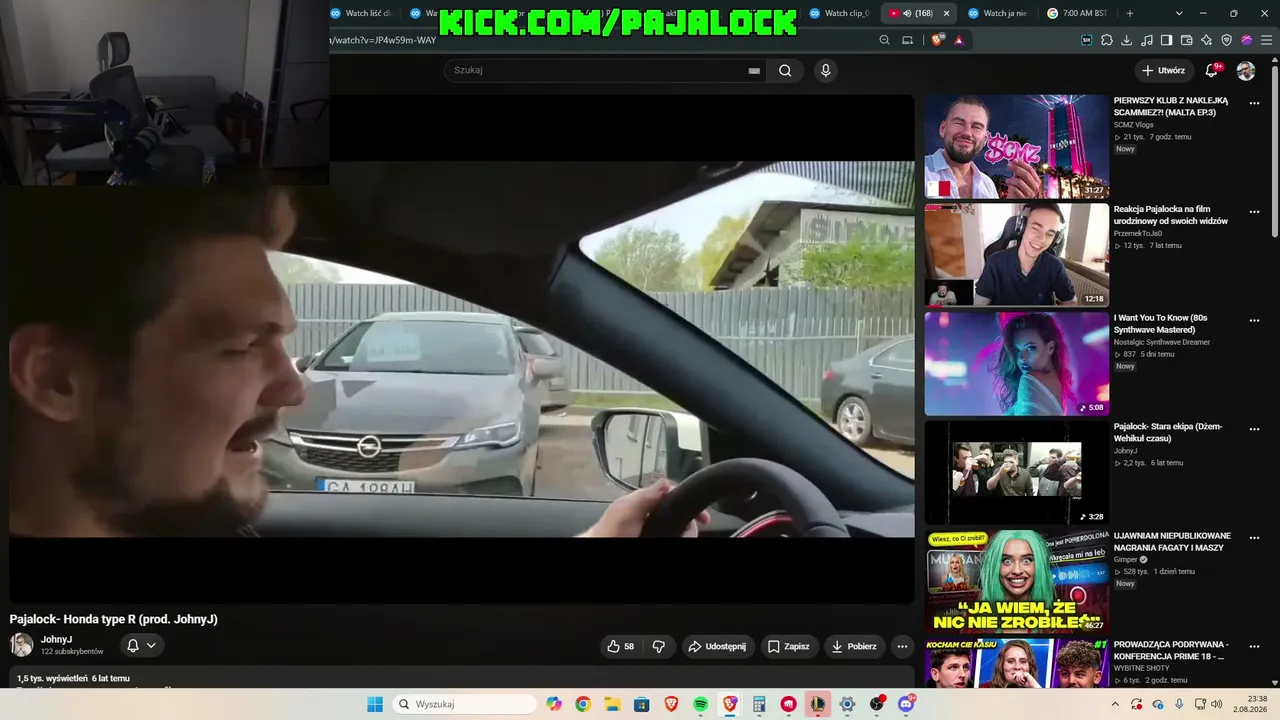
Task: Show hidden system tray icons chevron
Action: (1115, 704)
